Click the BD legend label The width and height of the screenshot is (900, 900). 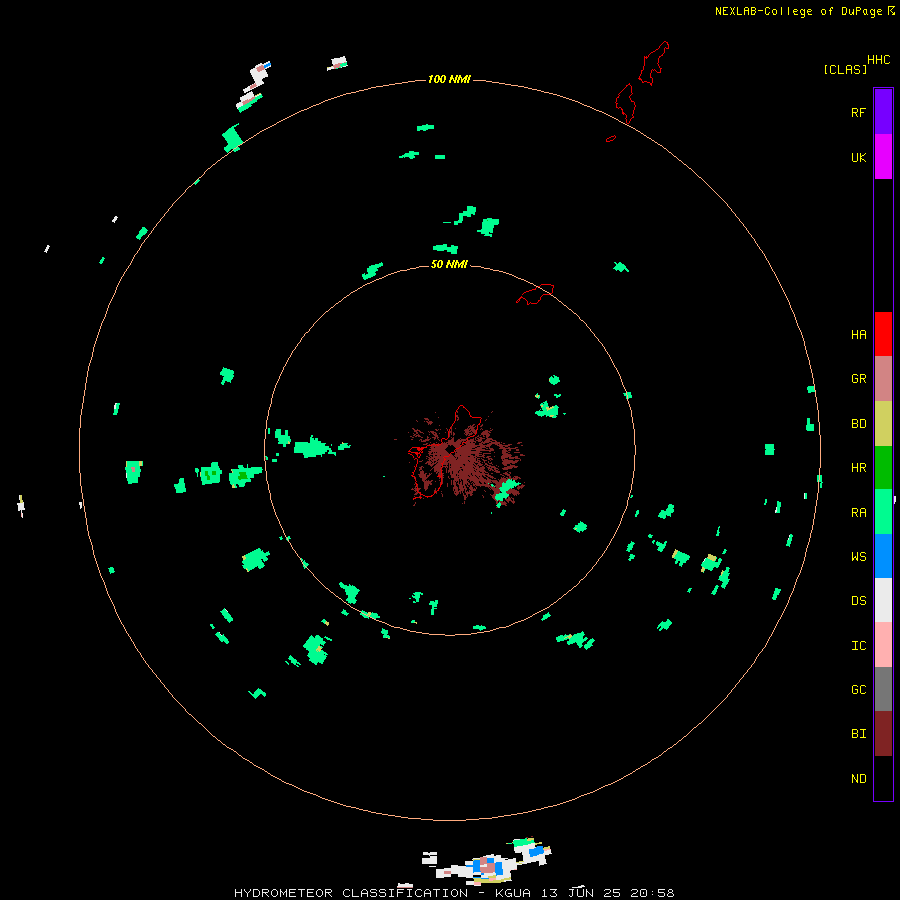pos(858,424)
